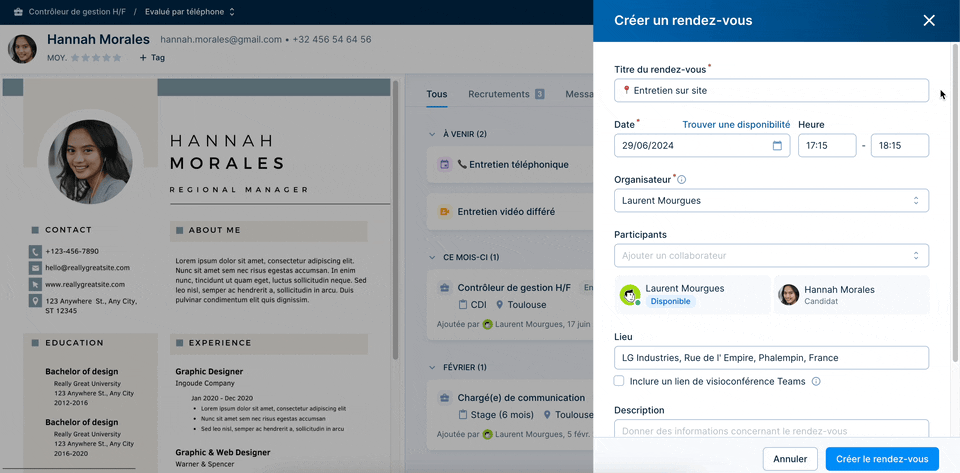
Task: Click the info icon beside the Teams visioconférence option
Action: tap(816, 381)
